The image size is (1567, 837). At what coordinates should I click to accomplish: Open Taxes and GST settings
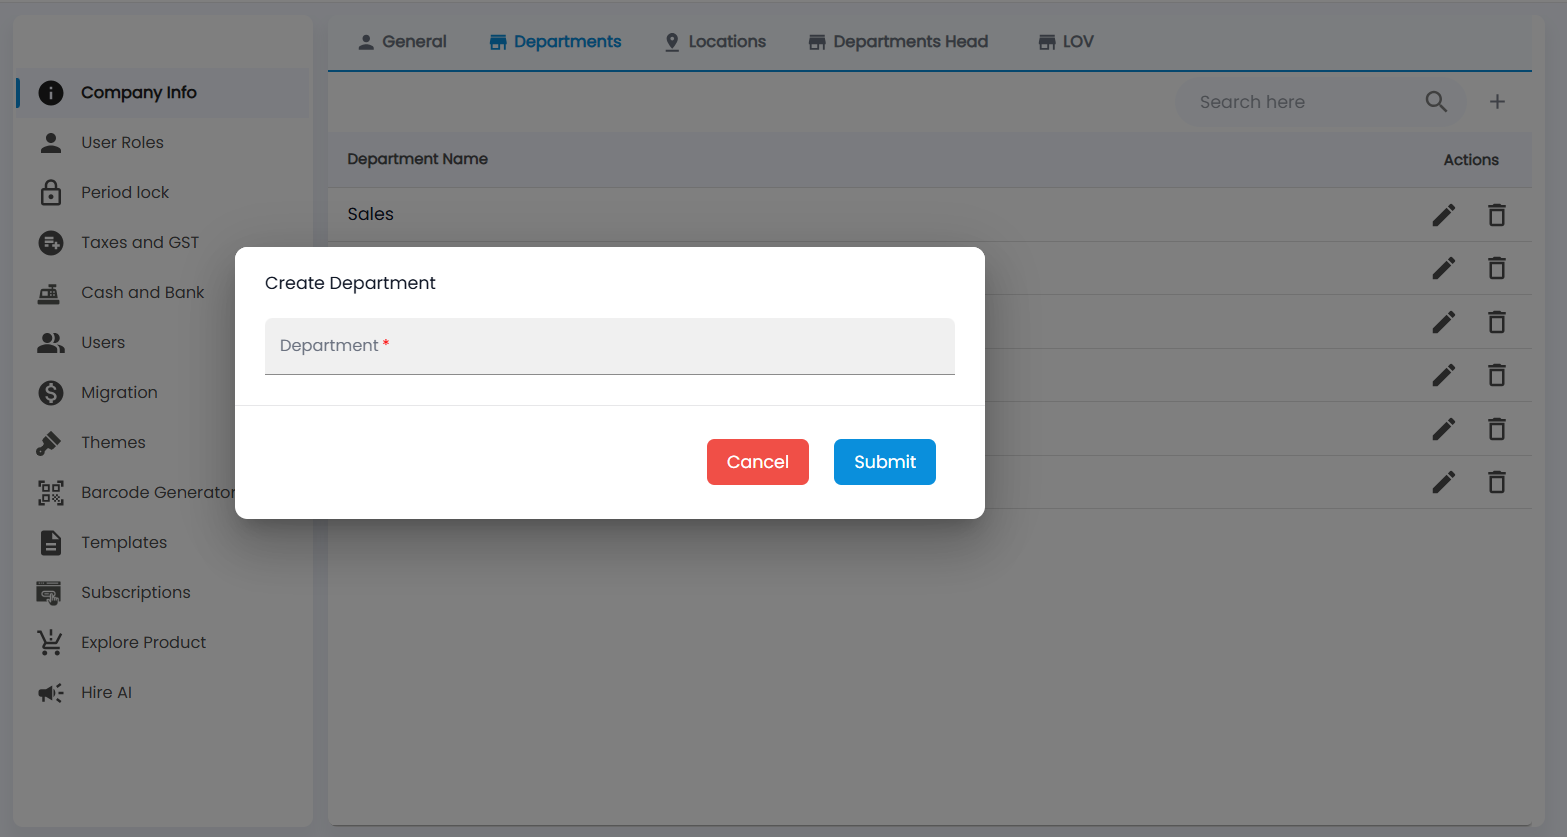(164, 243)
